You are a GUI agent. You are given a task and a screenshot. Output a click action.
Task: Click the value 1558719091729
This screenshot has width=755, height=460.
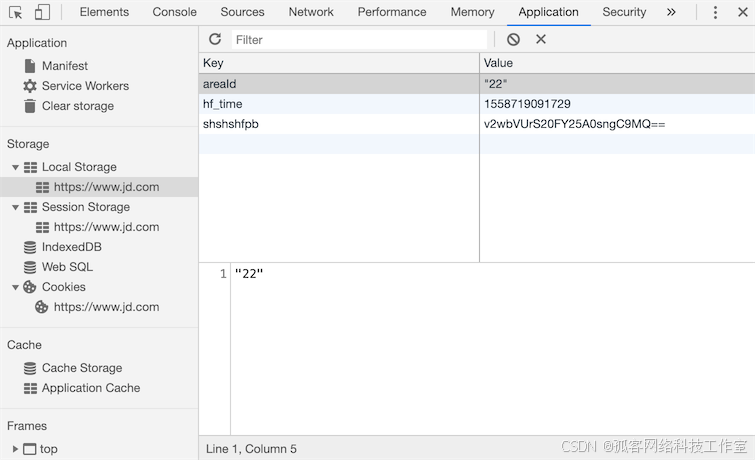pyautogui.click(x=527, y=104)
